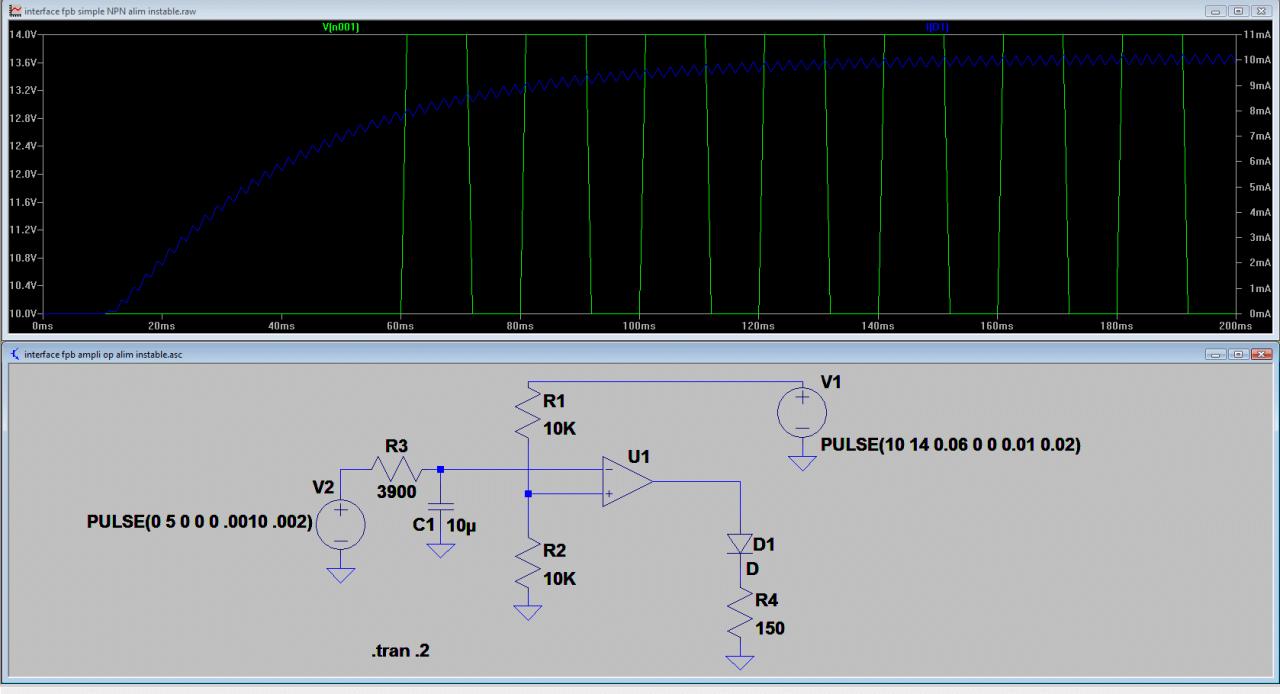1280x694 pixels.
Task: Click the D1 reference label
Action: click(764, 545)
